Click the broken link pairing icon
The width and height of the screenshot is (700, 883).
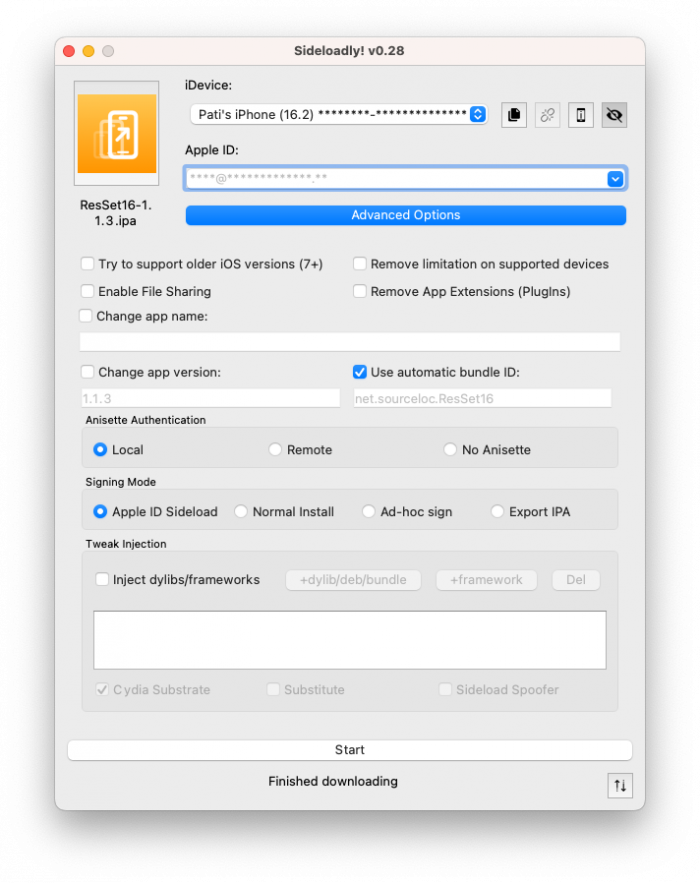tap(547, 115)
